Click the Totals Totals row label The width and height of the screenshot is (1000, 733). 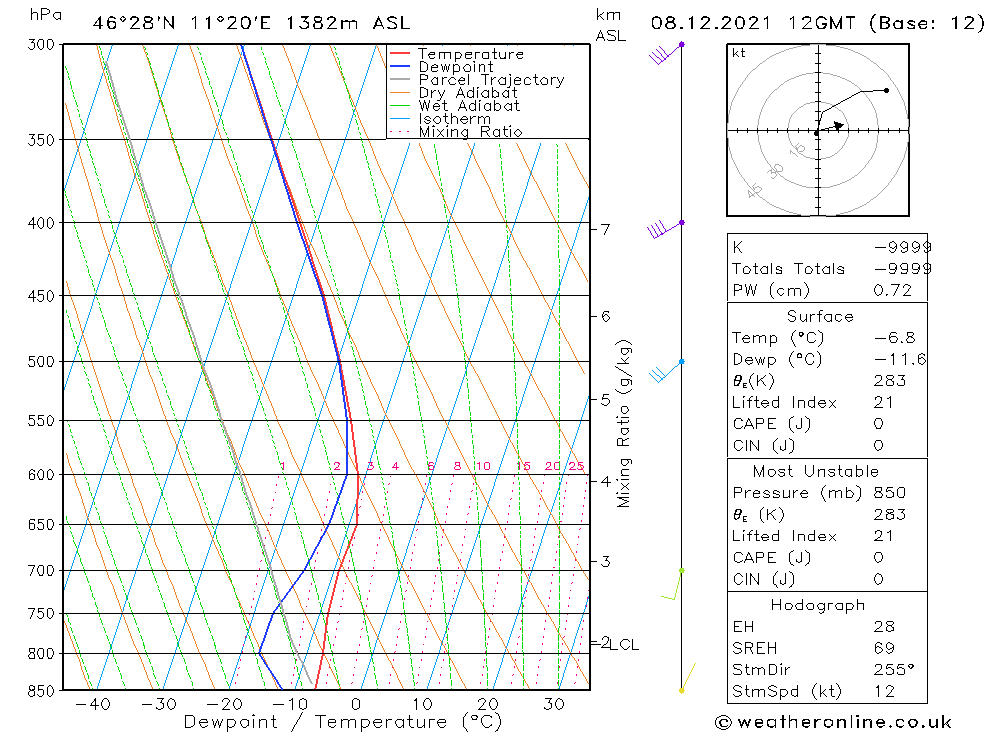coord(788,269)
